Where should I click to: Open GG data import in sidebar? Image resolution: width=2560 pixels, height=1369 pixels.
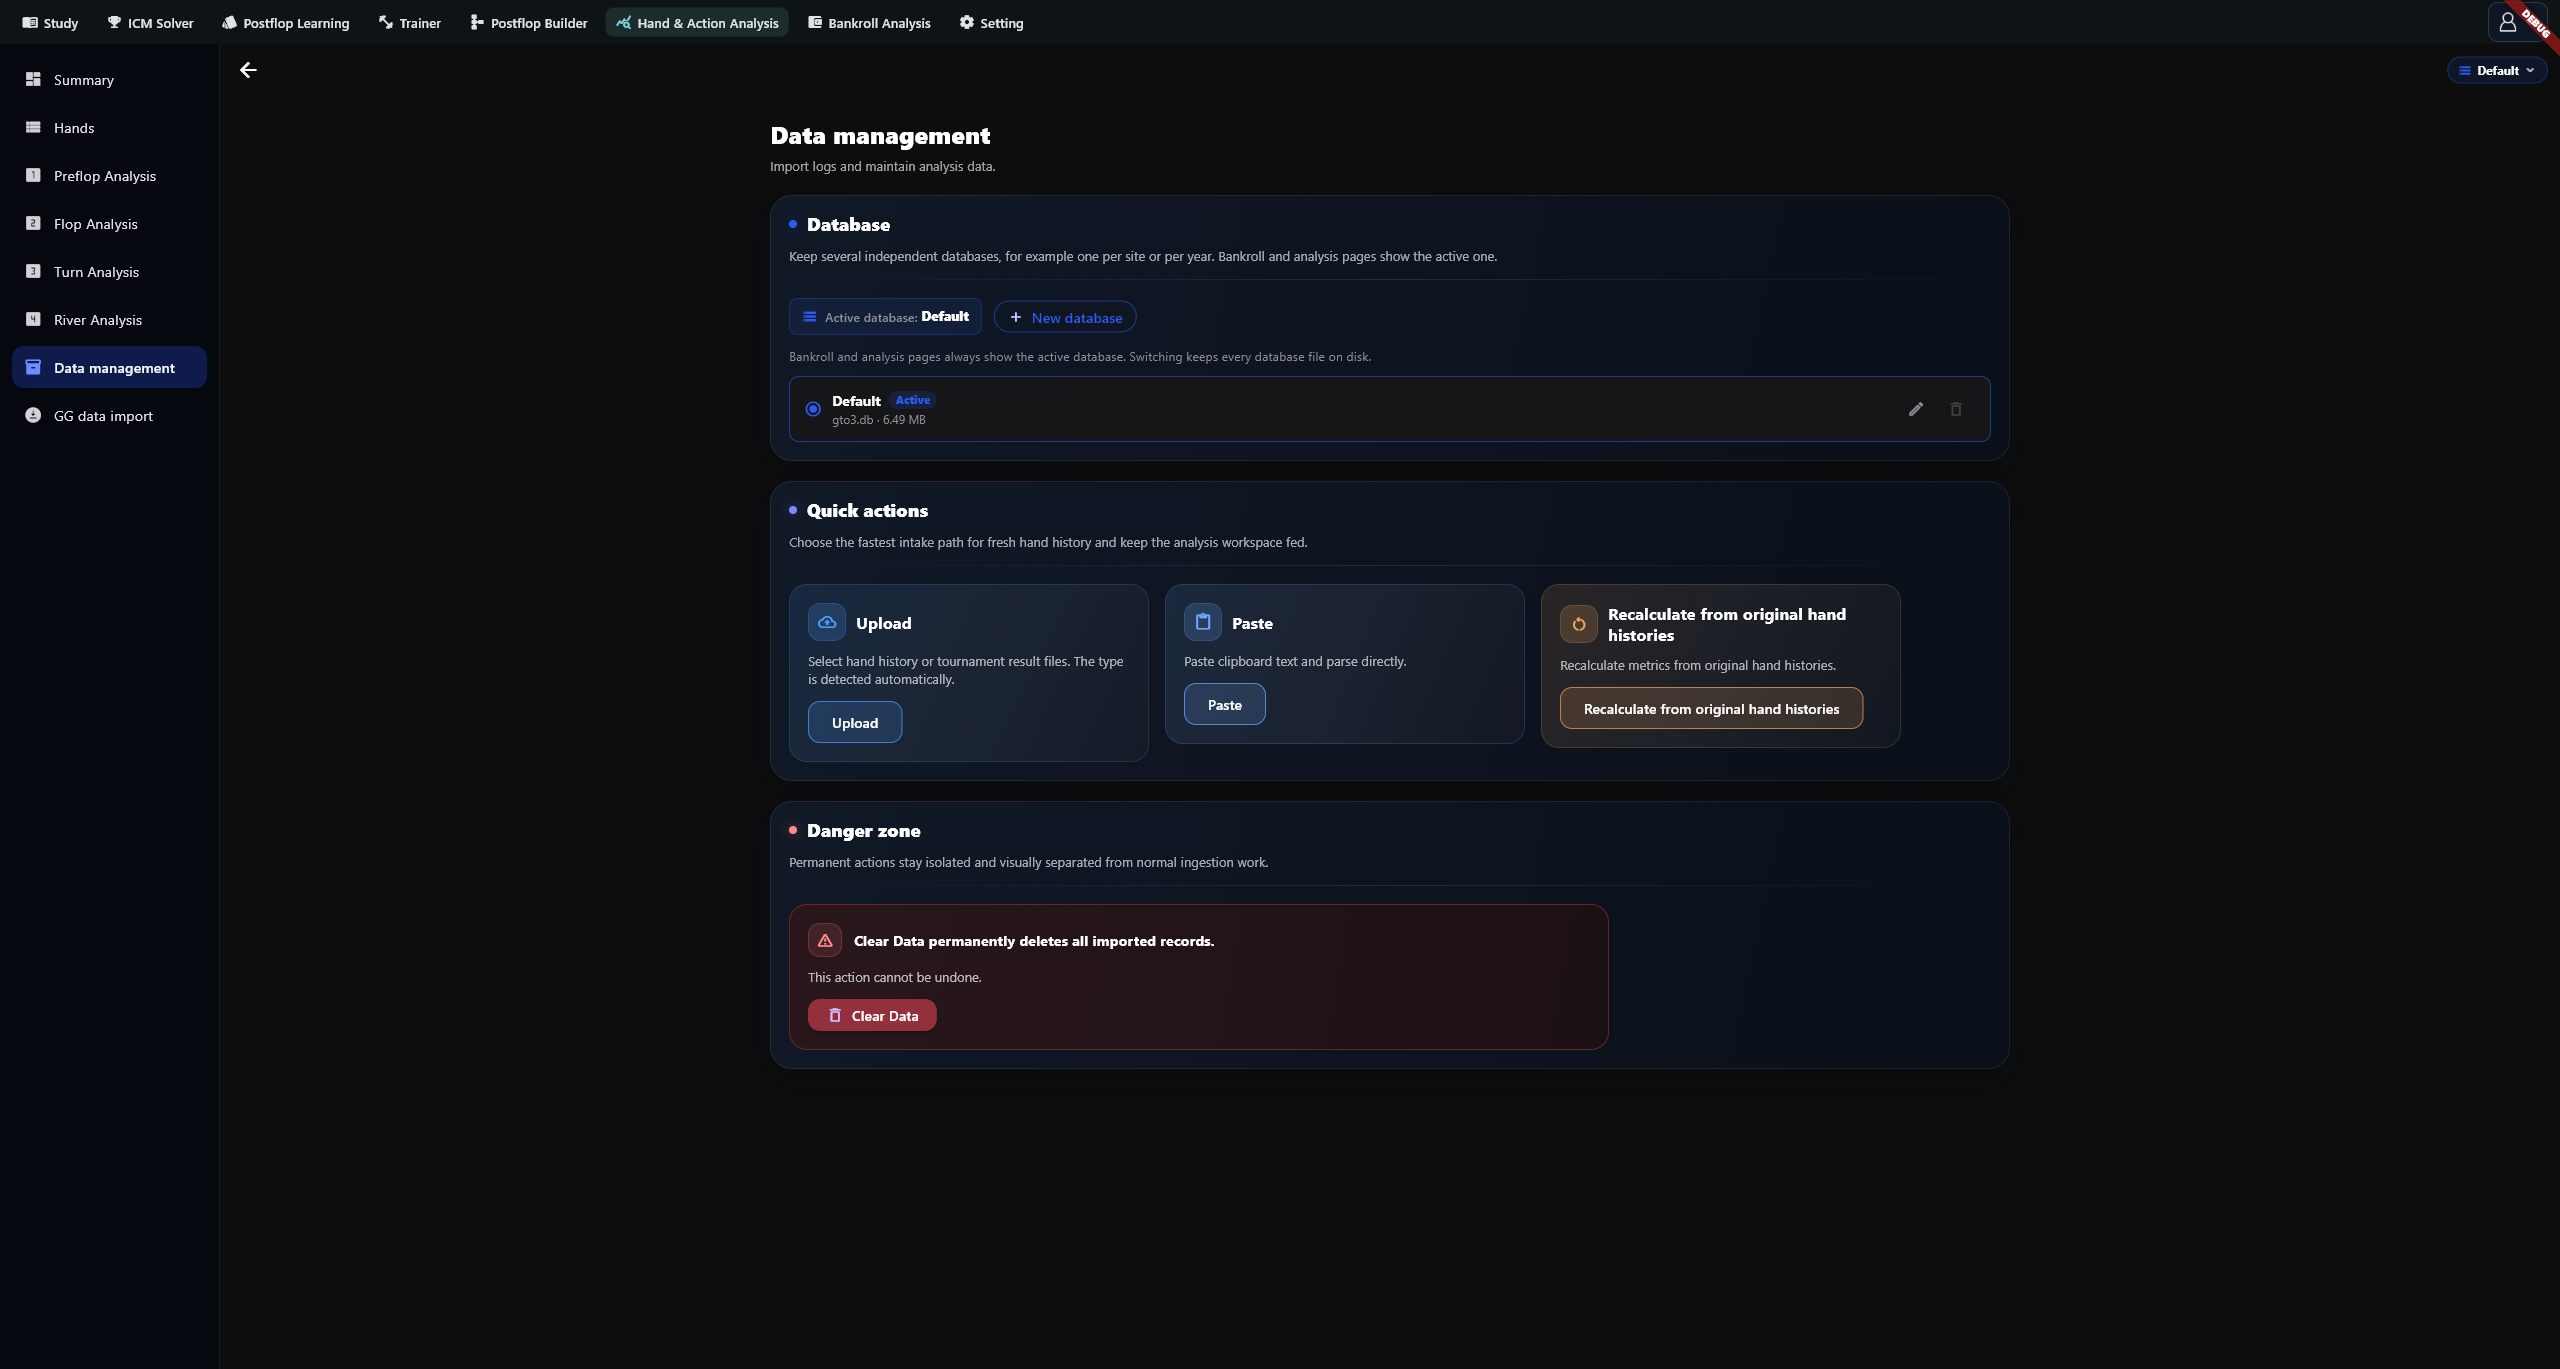click(110, 415)
